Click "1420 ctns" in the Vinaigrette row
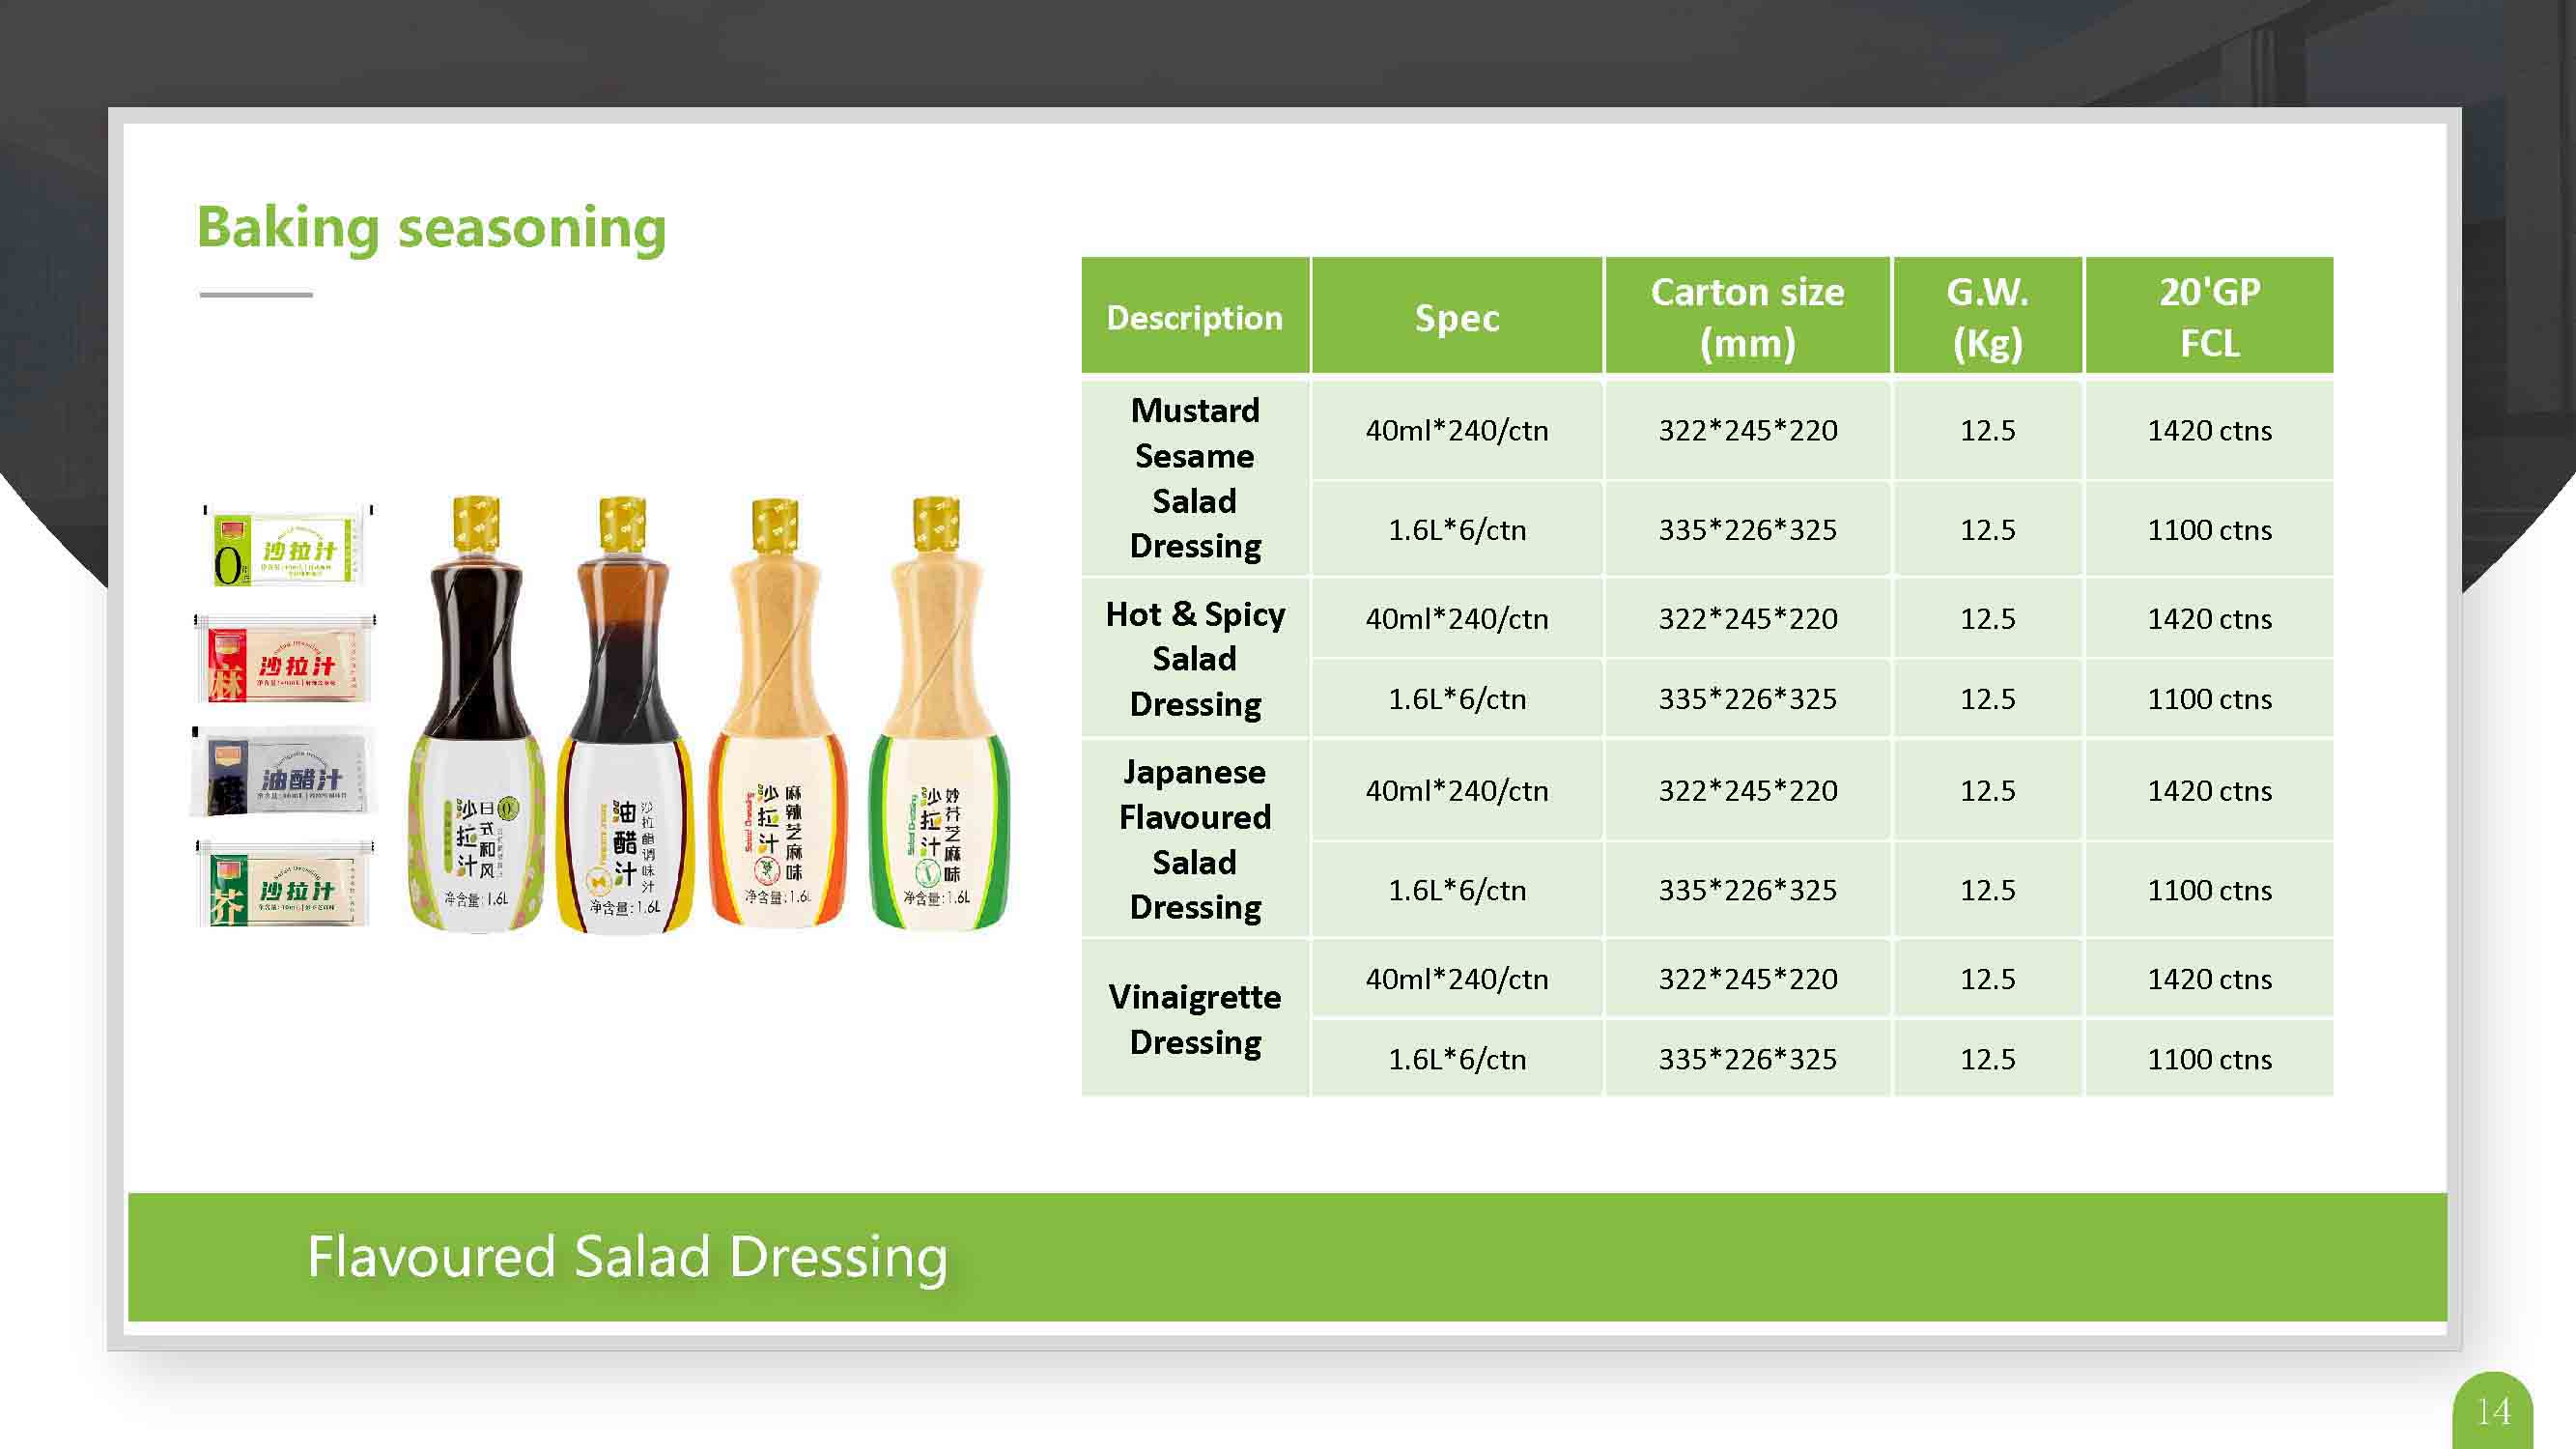Image resolution: width=2576 pixels, height=1449 pixels. click(x=2210, y=978)
